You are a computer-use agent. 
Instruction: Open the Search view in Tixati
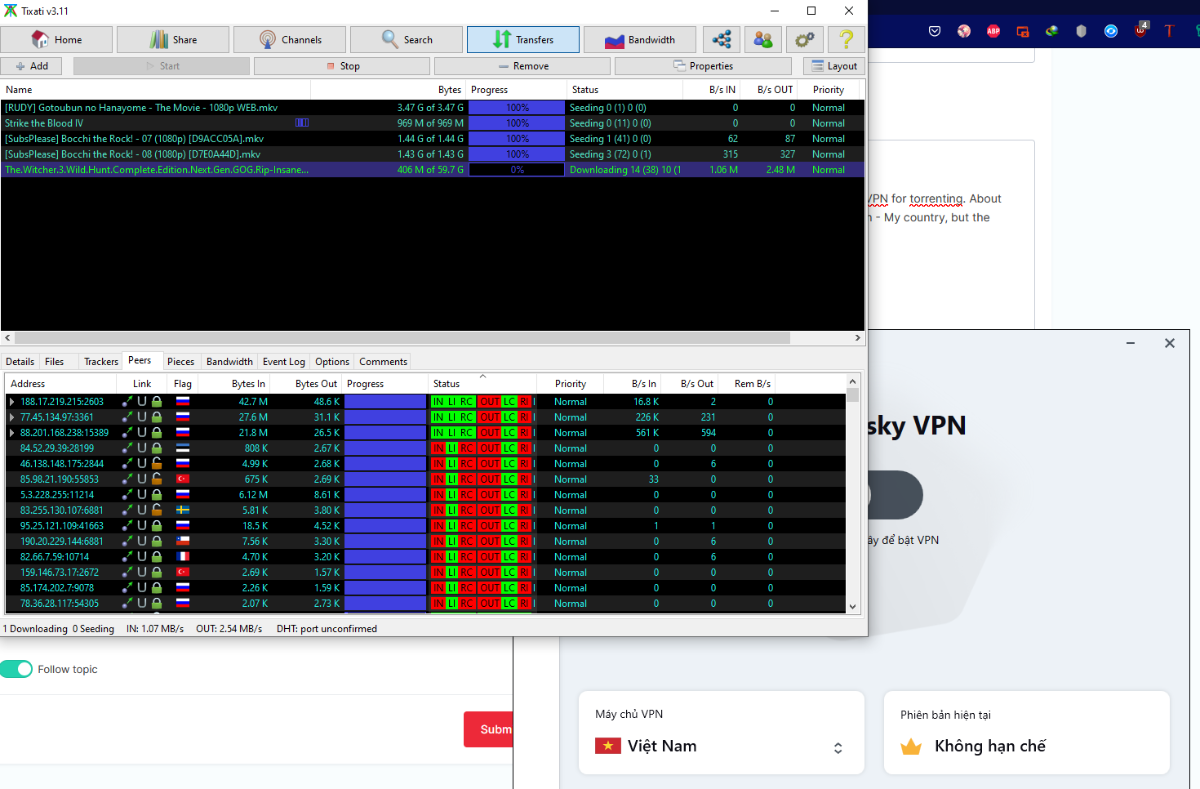406,40
